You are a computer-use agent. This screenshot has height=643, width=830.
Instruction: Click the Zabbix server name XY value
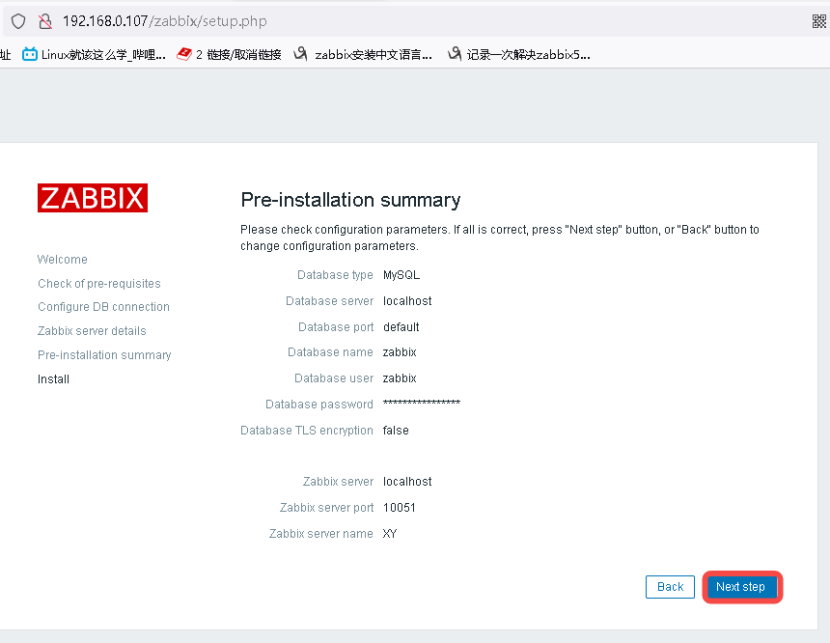tap(390, 533)
